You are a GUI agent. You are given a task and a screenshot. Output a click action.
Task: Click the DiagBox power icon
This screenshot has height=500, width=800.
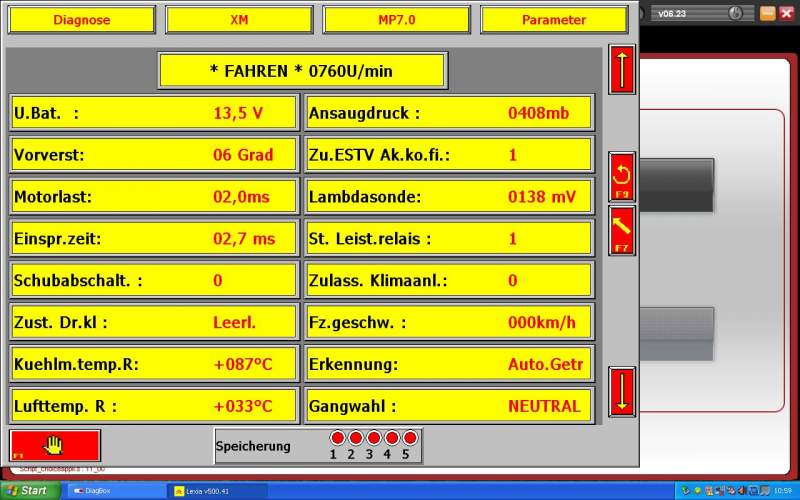coord(735,13)
